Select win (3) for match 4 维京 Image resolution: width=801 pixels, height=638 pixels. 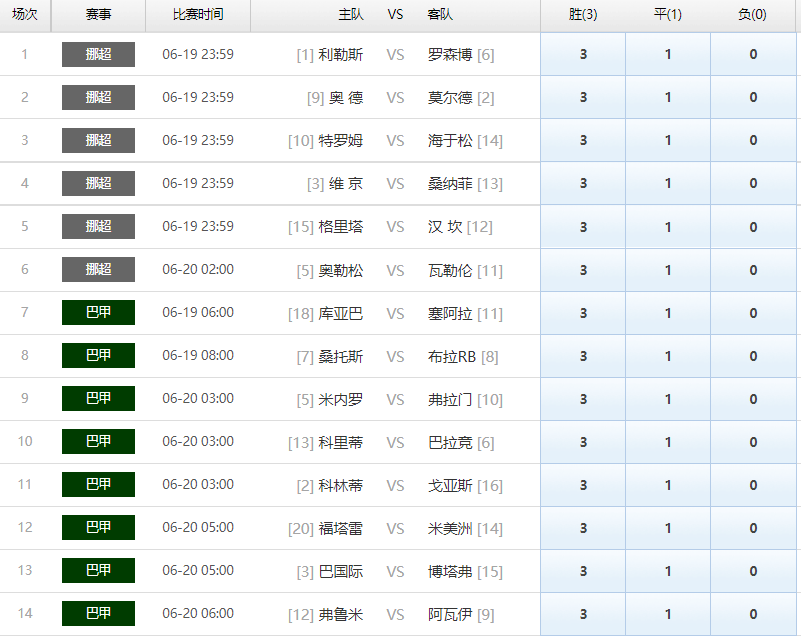(x=583, y=183)
